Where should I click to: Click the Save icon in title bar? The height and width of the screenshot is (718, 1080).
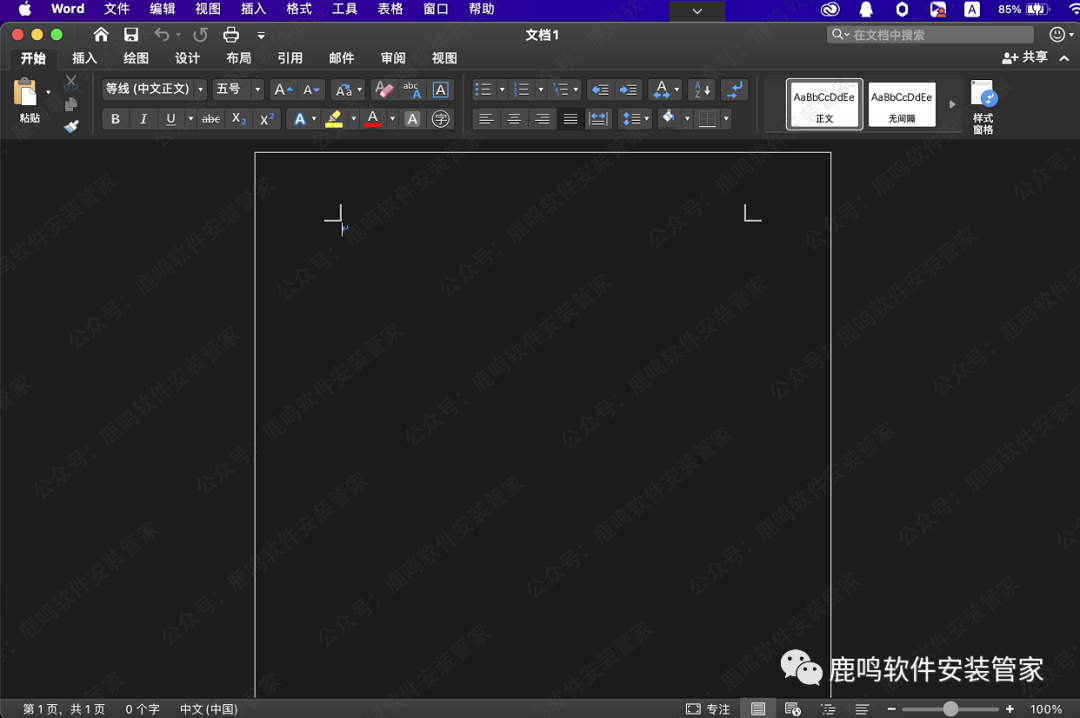pos(131,35)
